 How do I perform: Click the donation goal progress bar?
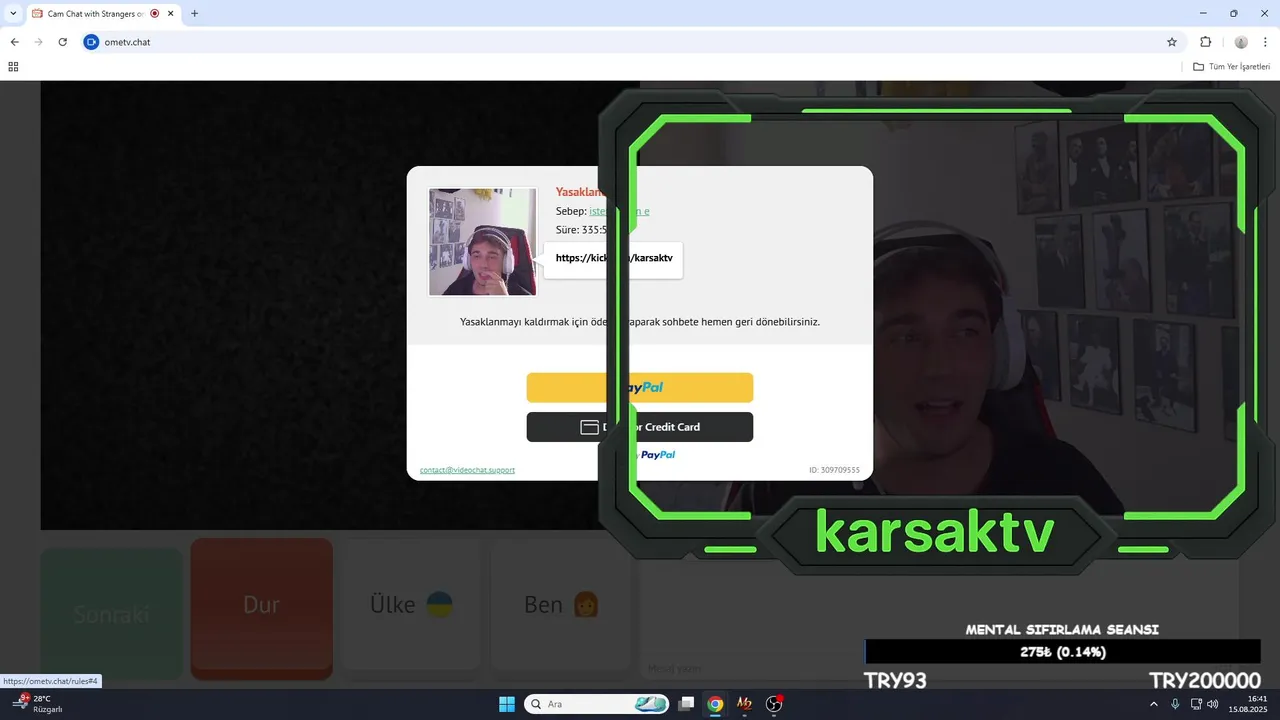click(1062, 652)
